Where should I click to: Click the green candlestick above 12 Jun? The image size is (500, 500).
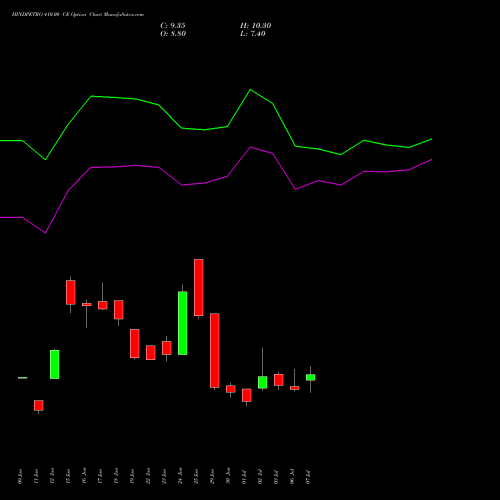(x=55, y=364)
